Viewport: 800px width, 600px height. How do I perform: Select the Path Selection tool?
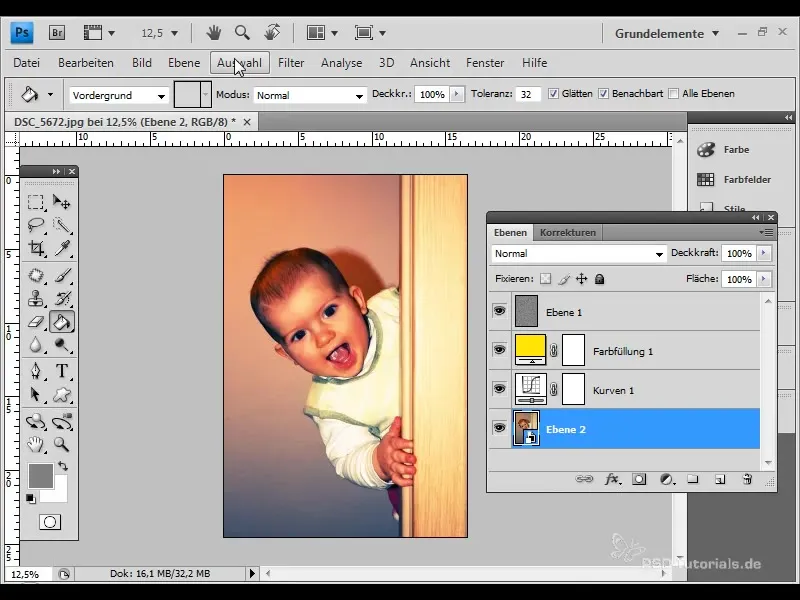point(36,394)
